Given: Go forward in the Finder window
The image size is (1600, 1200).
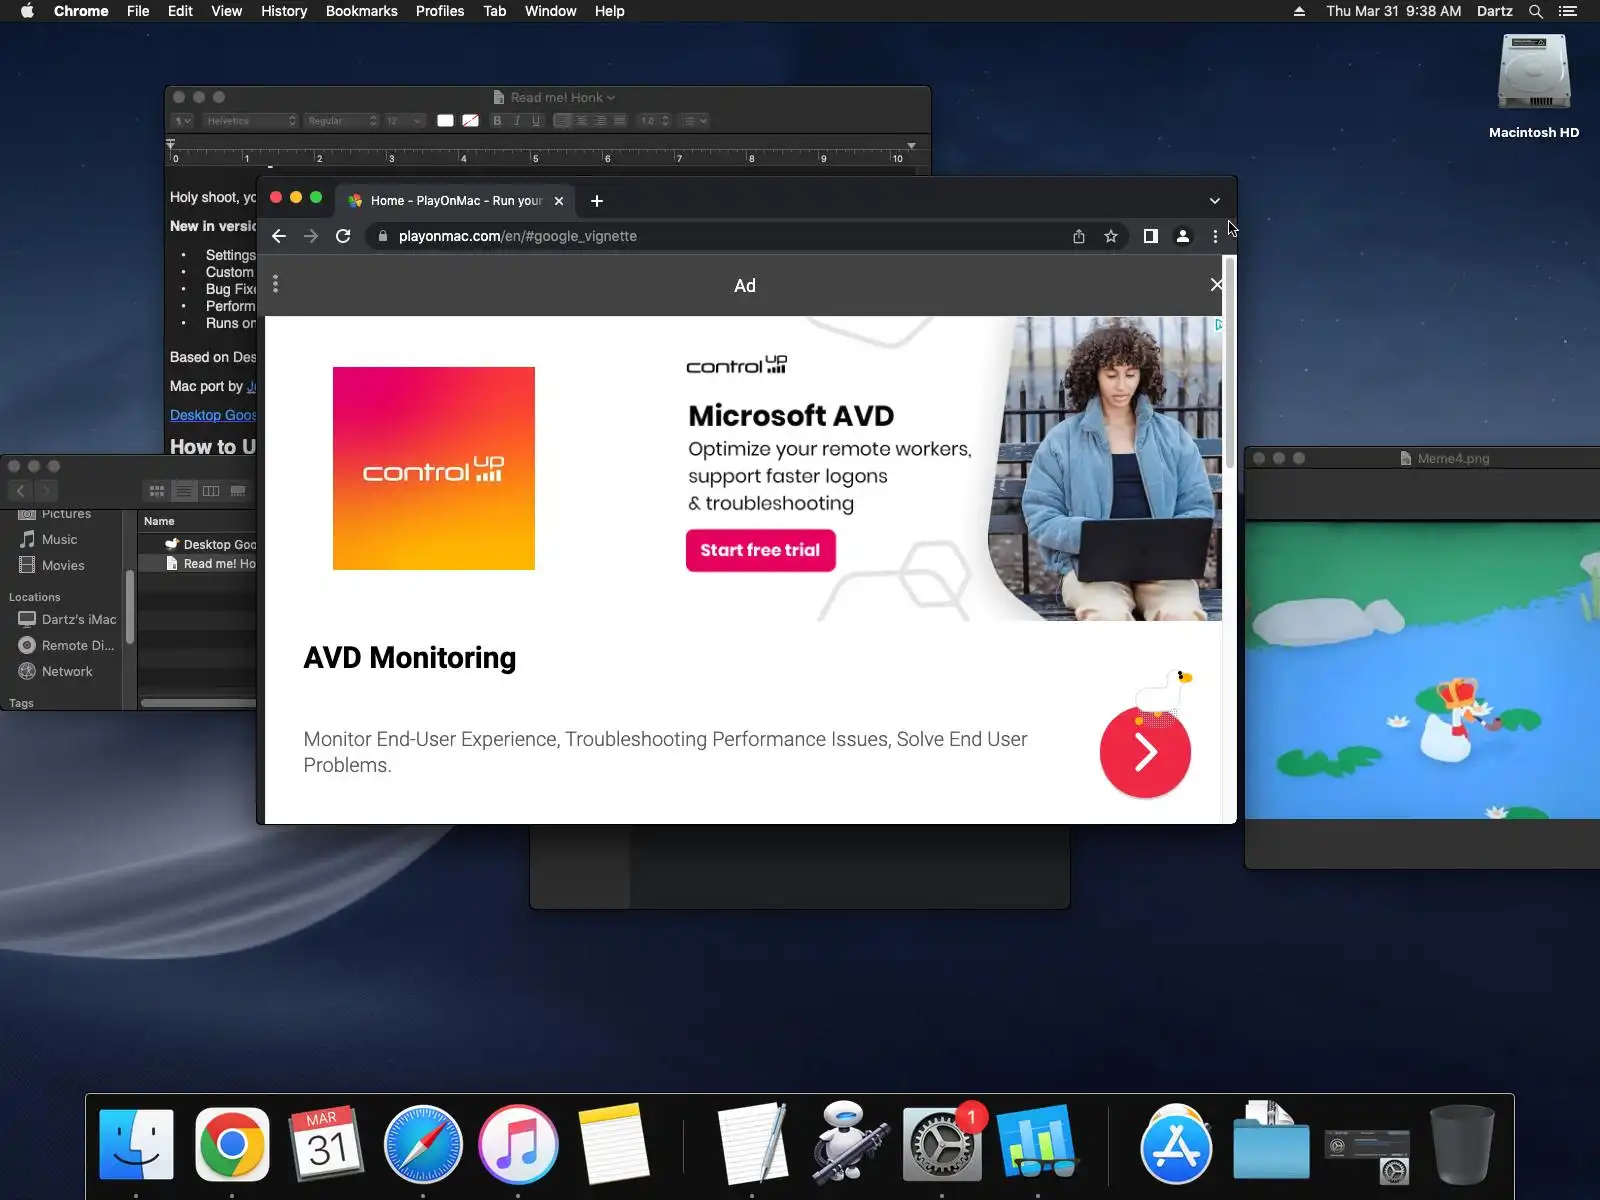Looking at the screenshot, I should (46, 490).
